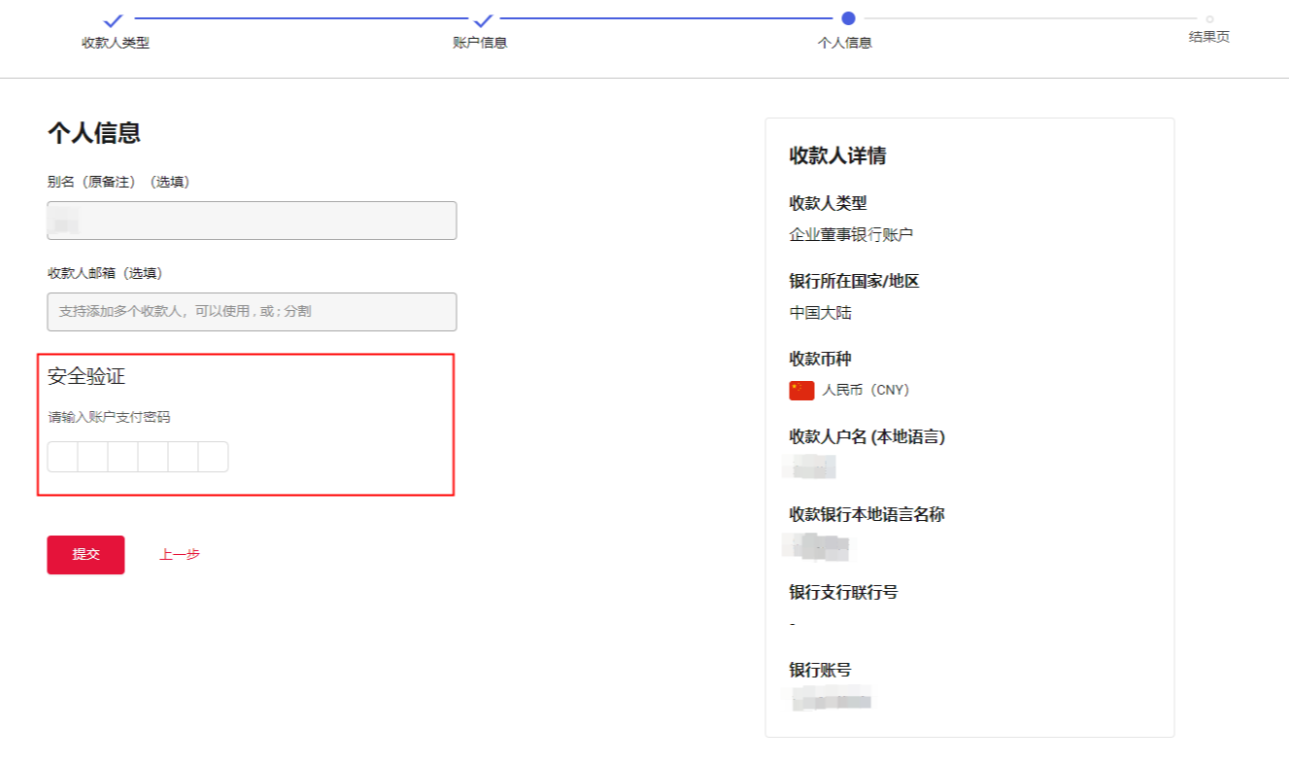Viewport: 1289px width, 758px height.
Task: Click the blue dot above 个人信息
Action: click(x=848, y=18)
